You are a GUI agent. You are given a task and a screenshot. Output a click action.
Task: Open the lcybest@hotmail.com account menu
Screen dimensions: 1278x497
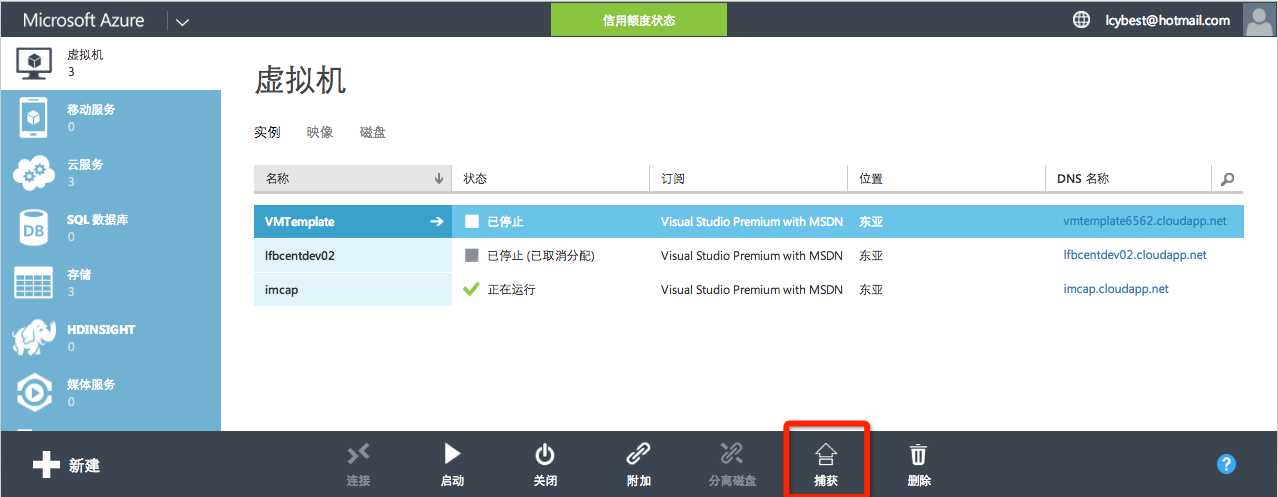[1167, 20]
